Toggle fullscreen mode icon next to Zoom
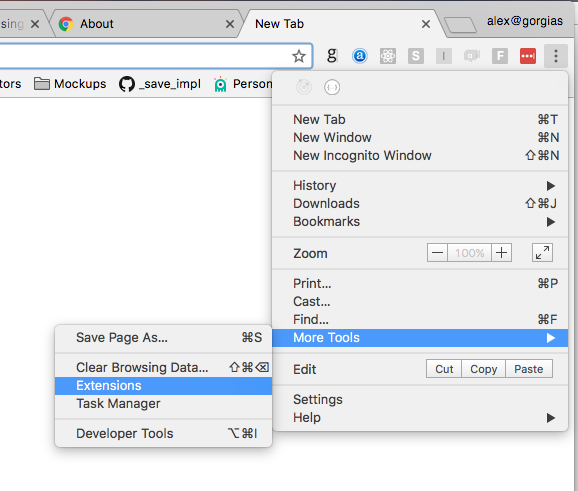578x491 pixels. tap(542, 253)
